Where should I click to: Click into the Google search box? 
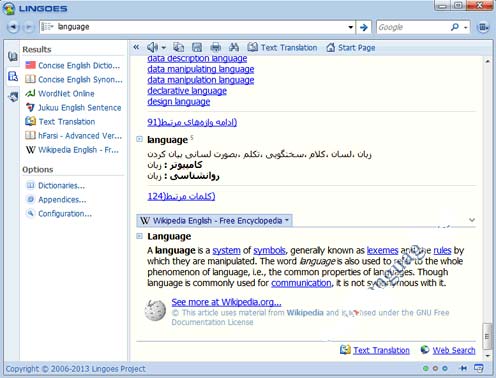412,27
